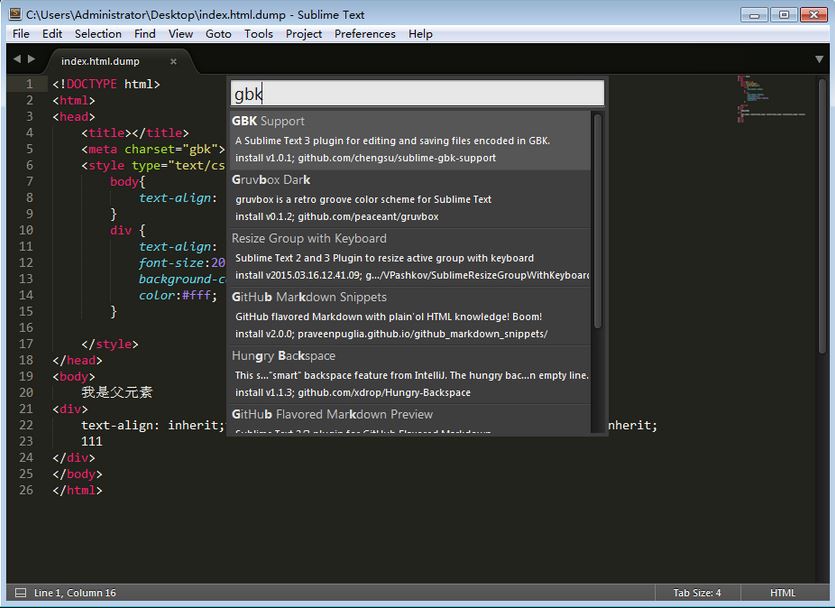Select GitHub Flavored Markdown Preview package

[x=410, y=420]
